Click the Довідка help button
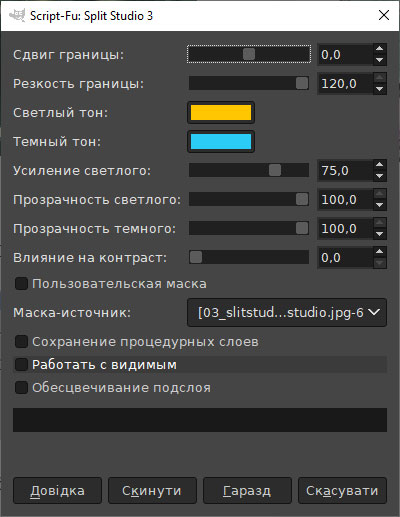The image size is (400, 517). tap(57, 491)
